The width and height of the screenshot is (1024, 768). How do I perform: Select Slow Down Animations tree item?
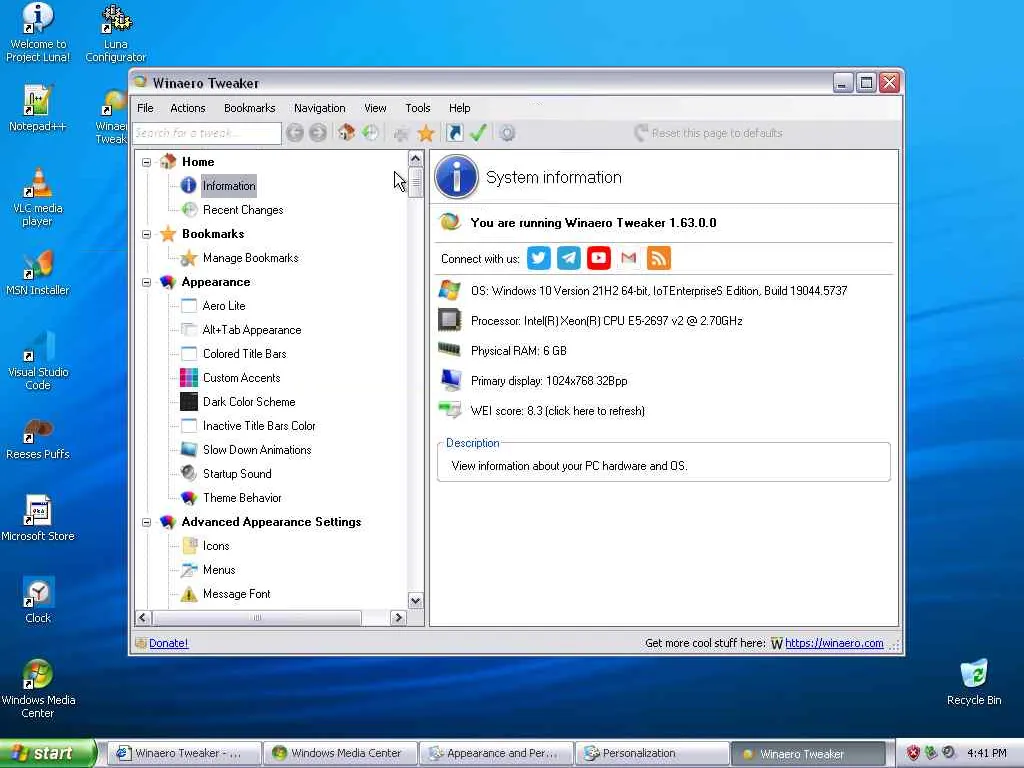point(257,450)
